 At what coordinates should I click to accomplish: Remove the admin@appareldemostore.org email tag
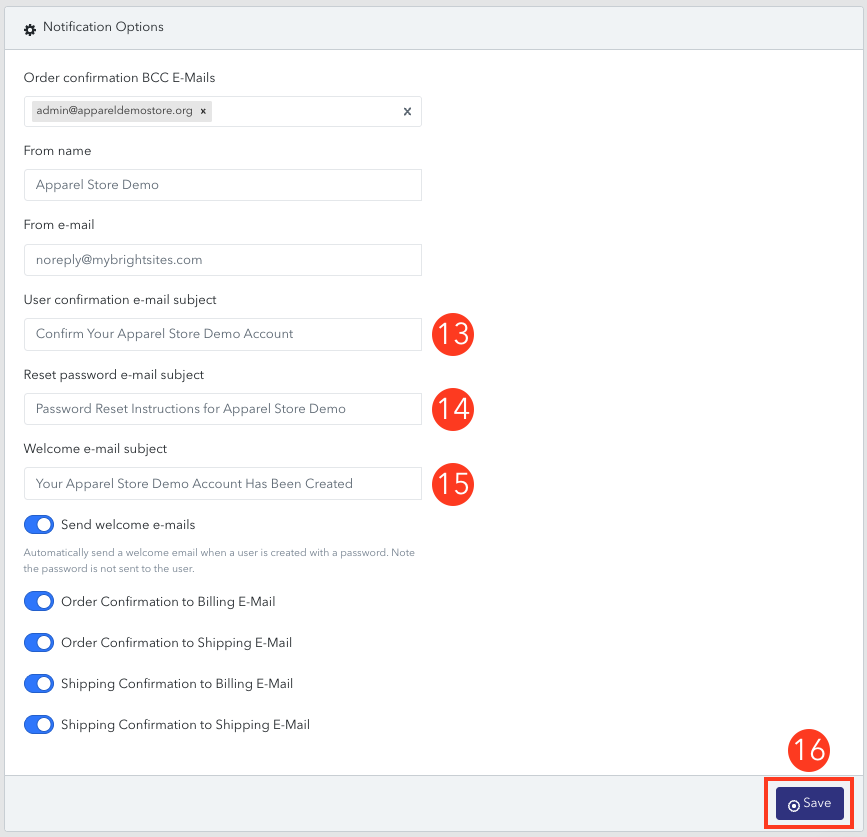[203, 111]
